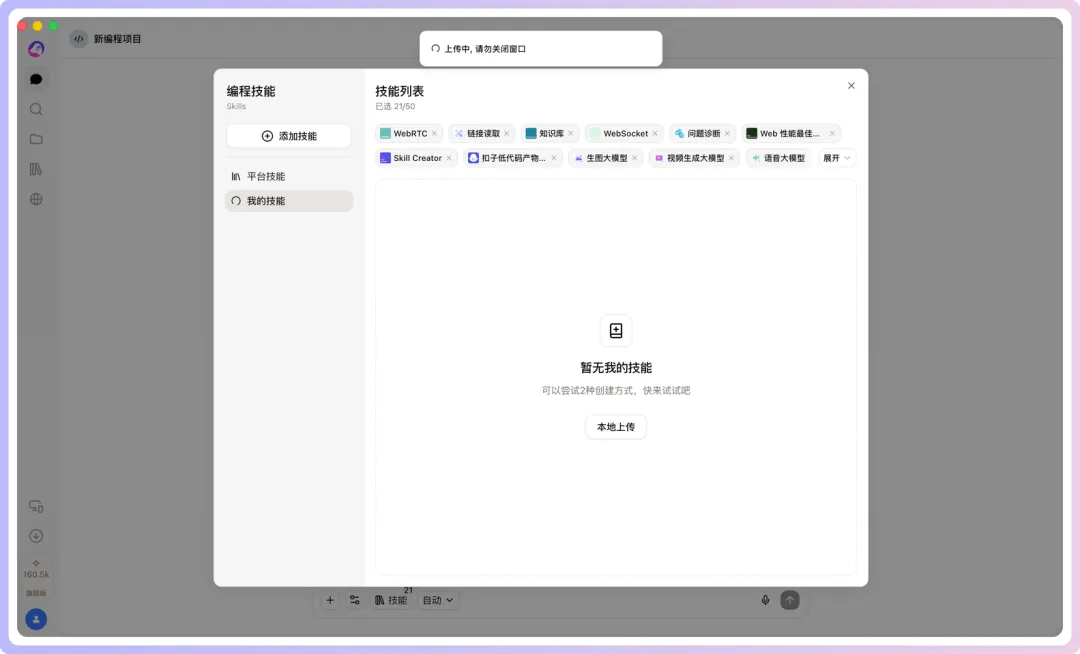This screenshot has width=1080, height=654.
Task: Click the download icon in sidebar
Action: click(x=36, y=536)
